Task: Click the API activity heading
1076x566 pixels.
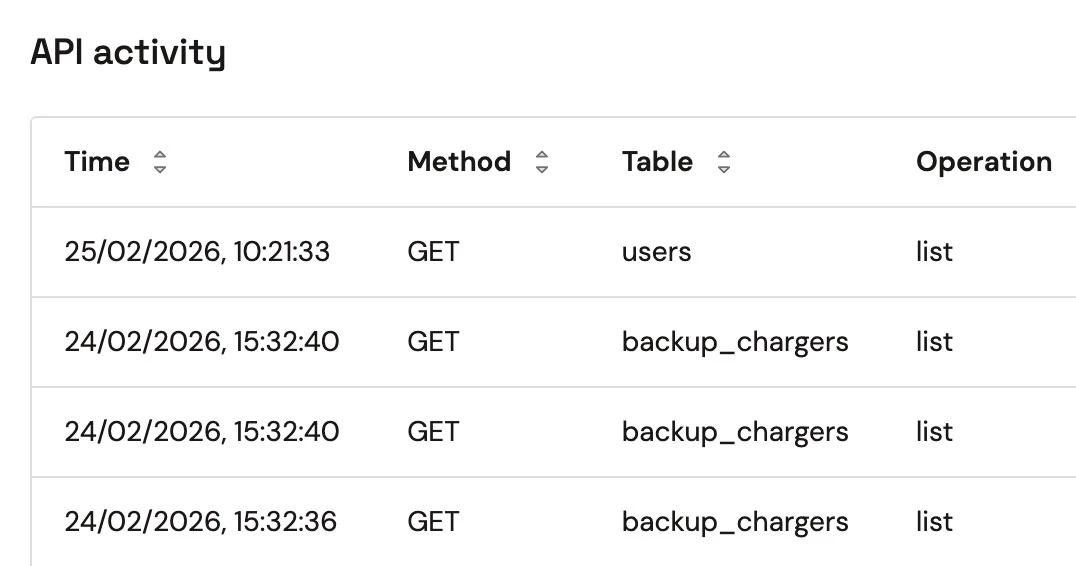Action: point(128,52)
